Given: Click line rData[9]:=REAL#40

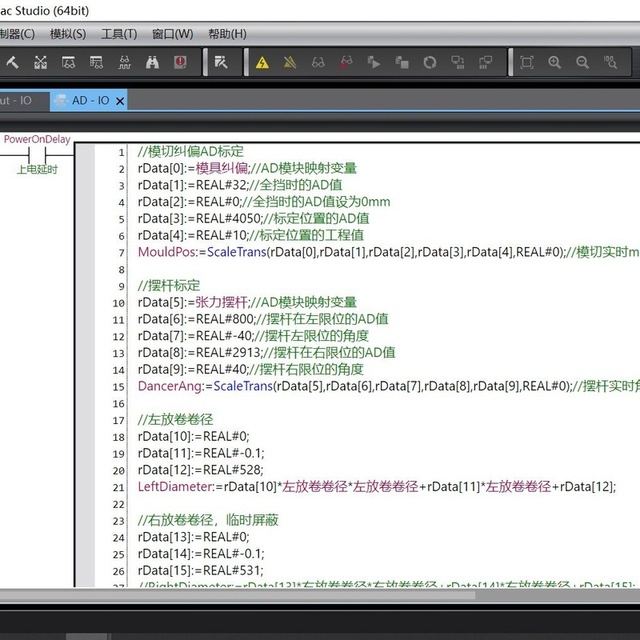Looking at the screenshot, I should (x=250, y=369).
